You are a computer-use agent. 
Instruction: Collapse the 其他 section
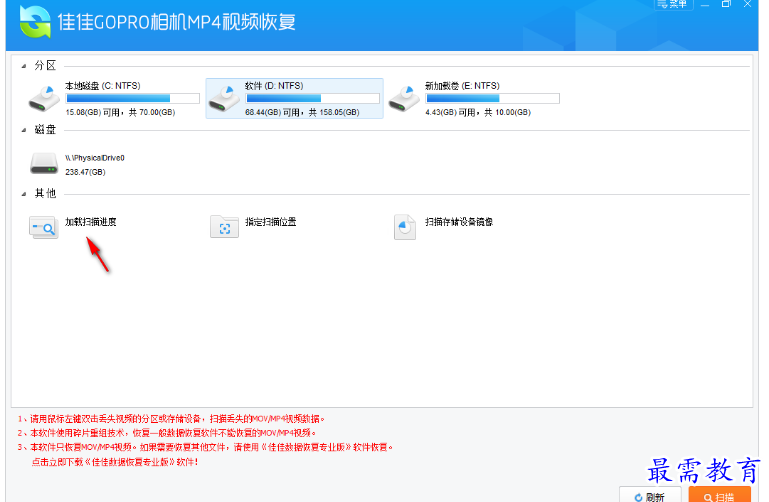point(24,194)
